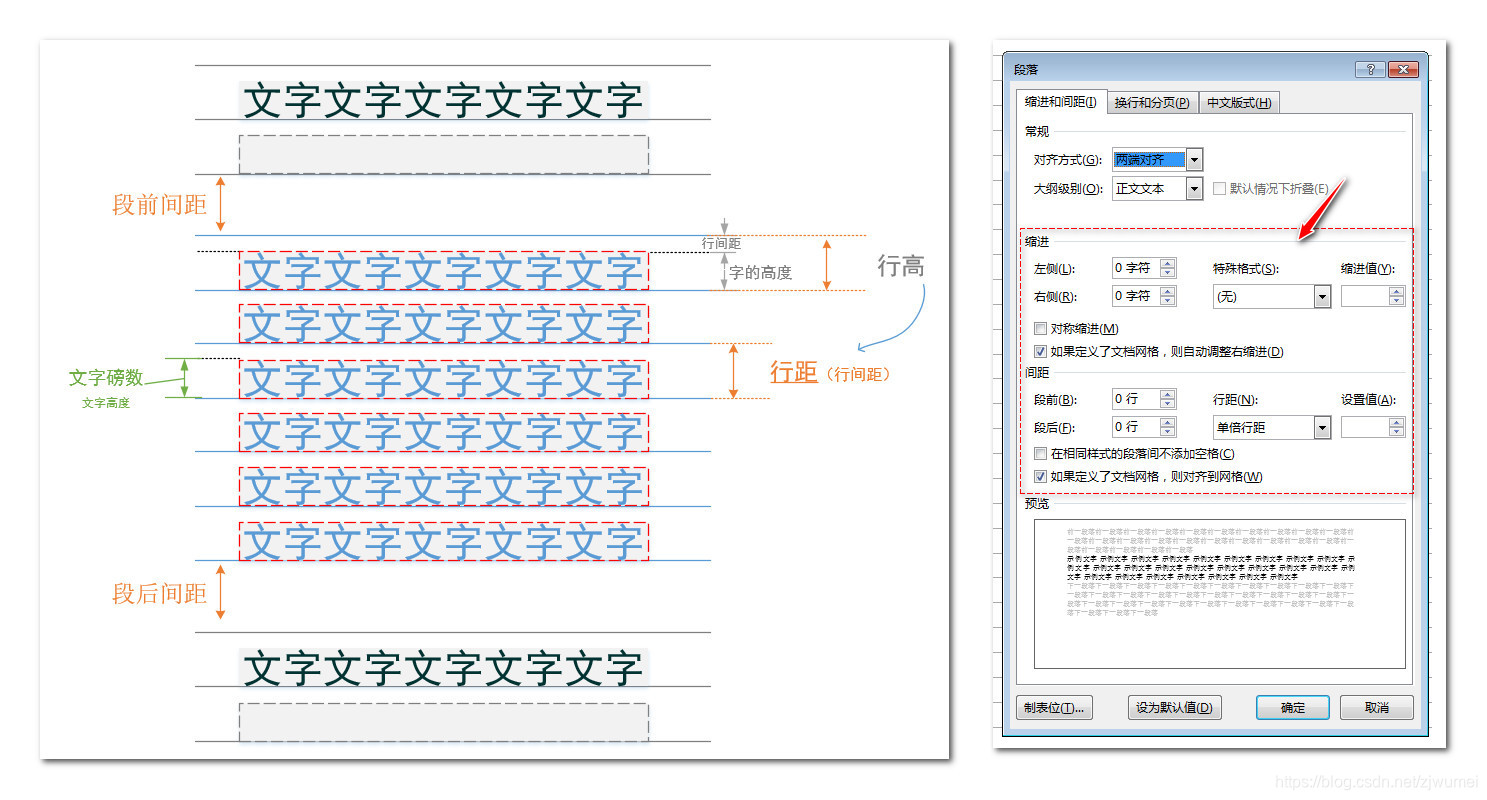Click the paragraph 预览 preview box
This screenshot has width=1487, height=800.
1219,594
